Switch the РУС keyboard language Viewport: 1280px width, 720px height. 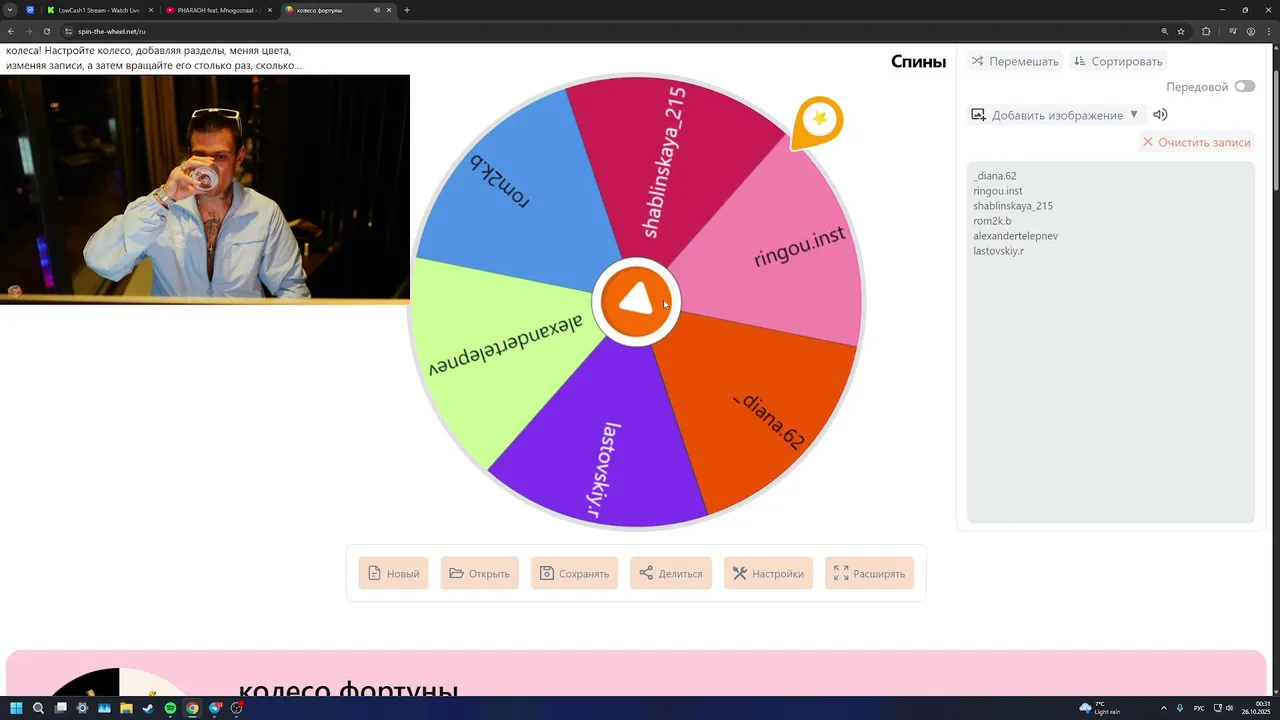(1199, 708)
